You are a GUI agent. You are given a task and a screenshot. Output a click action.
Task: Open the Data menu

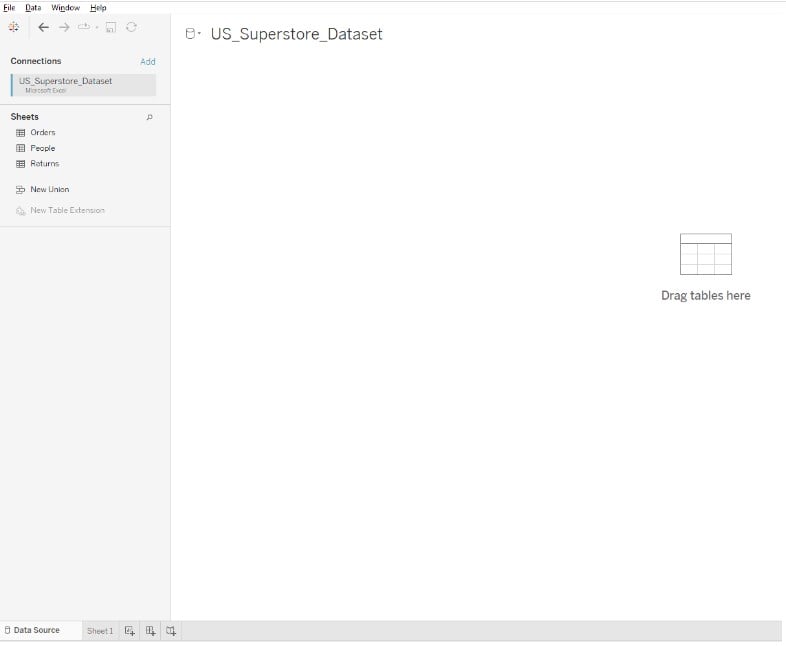pos(33,8)
